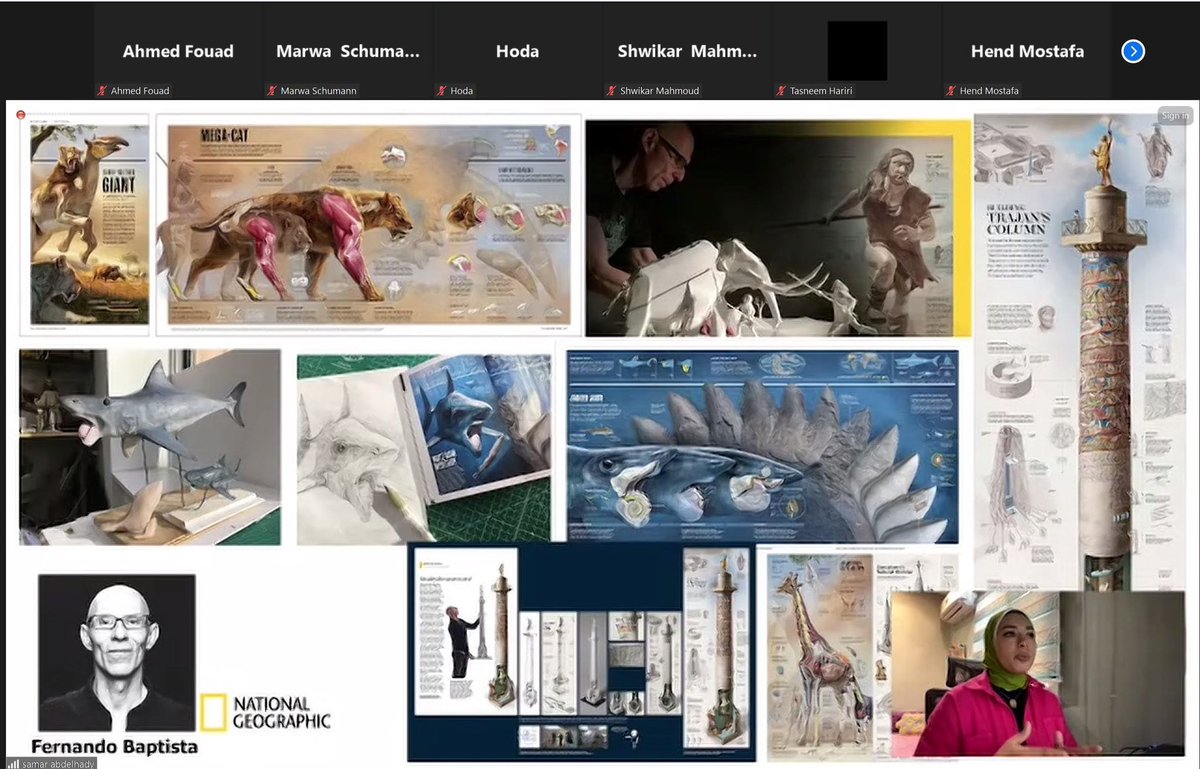Image resolution: width=1200 pixels, height=769 pixels.
Task: Click the sculptor with mammoth model photo
Action: coord(778,228)
